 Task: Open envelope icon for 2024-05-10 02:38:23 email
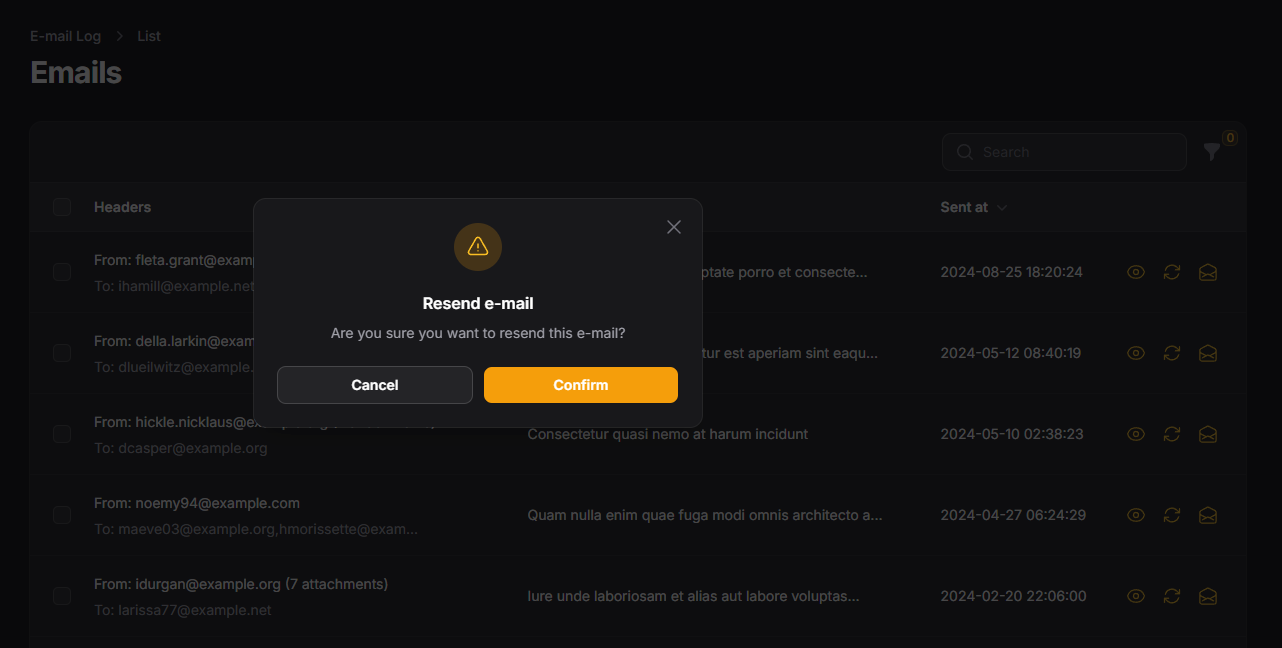click(1208, 434)
